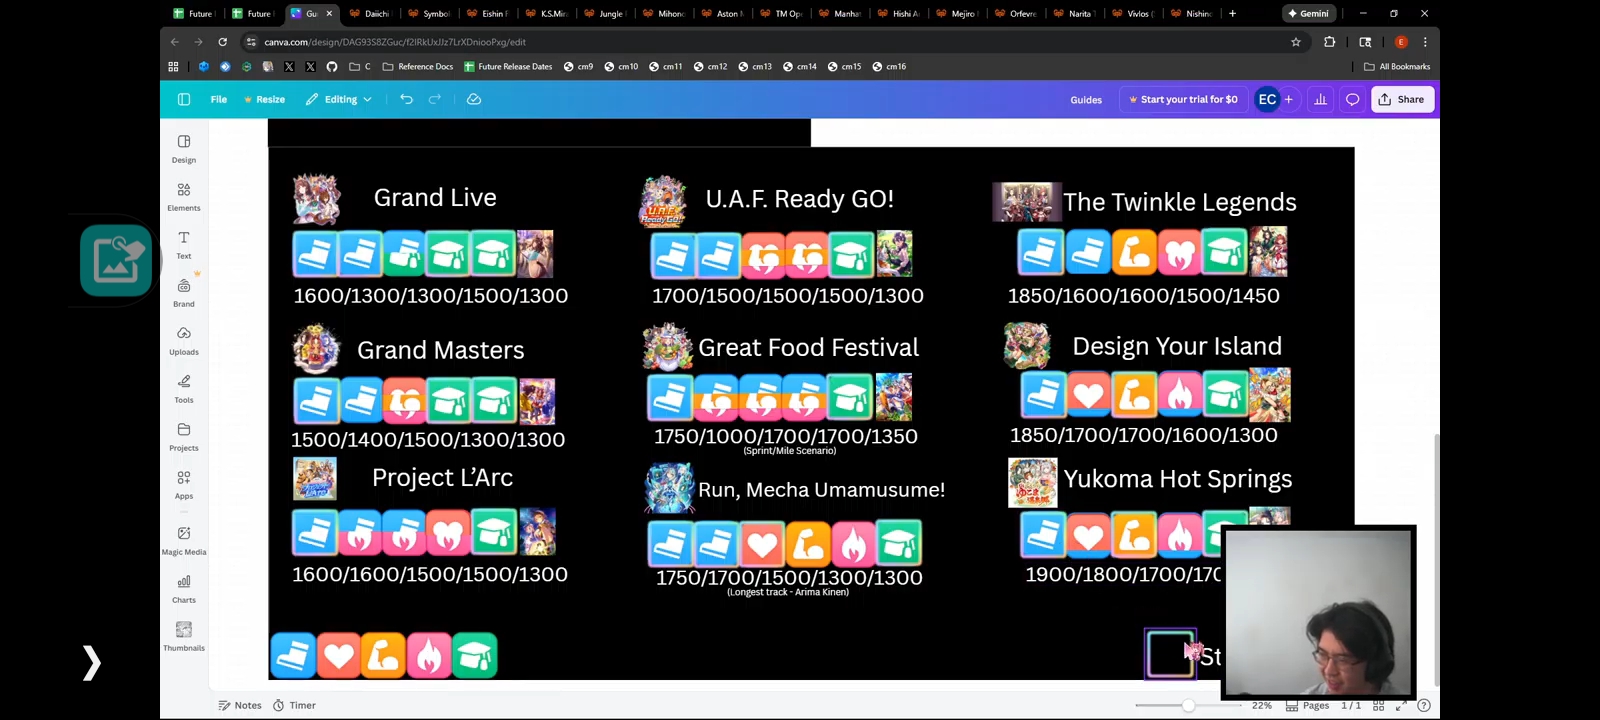This screenshot has width=1600, height=720.
Task: Open the comments speech bubble
Action: pos(1353,99)
